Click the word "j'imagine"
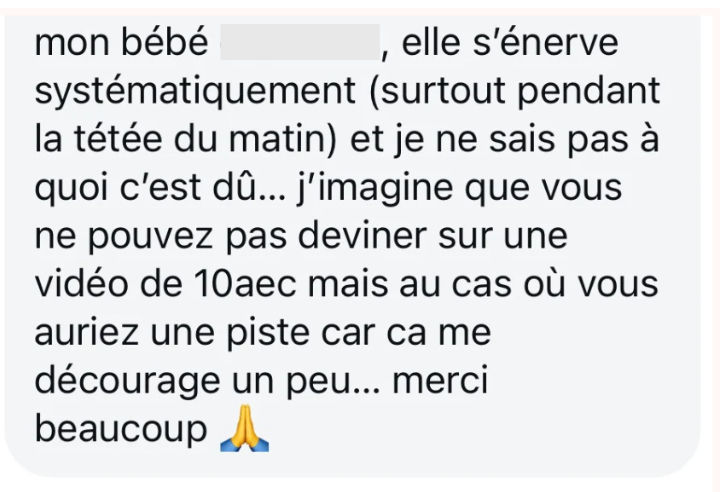 click(x=375, y=188)
